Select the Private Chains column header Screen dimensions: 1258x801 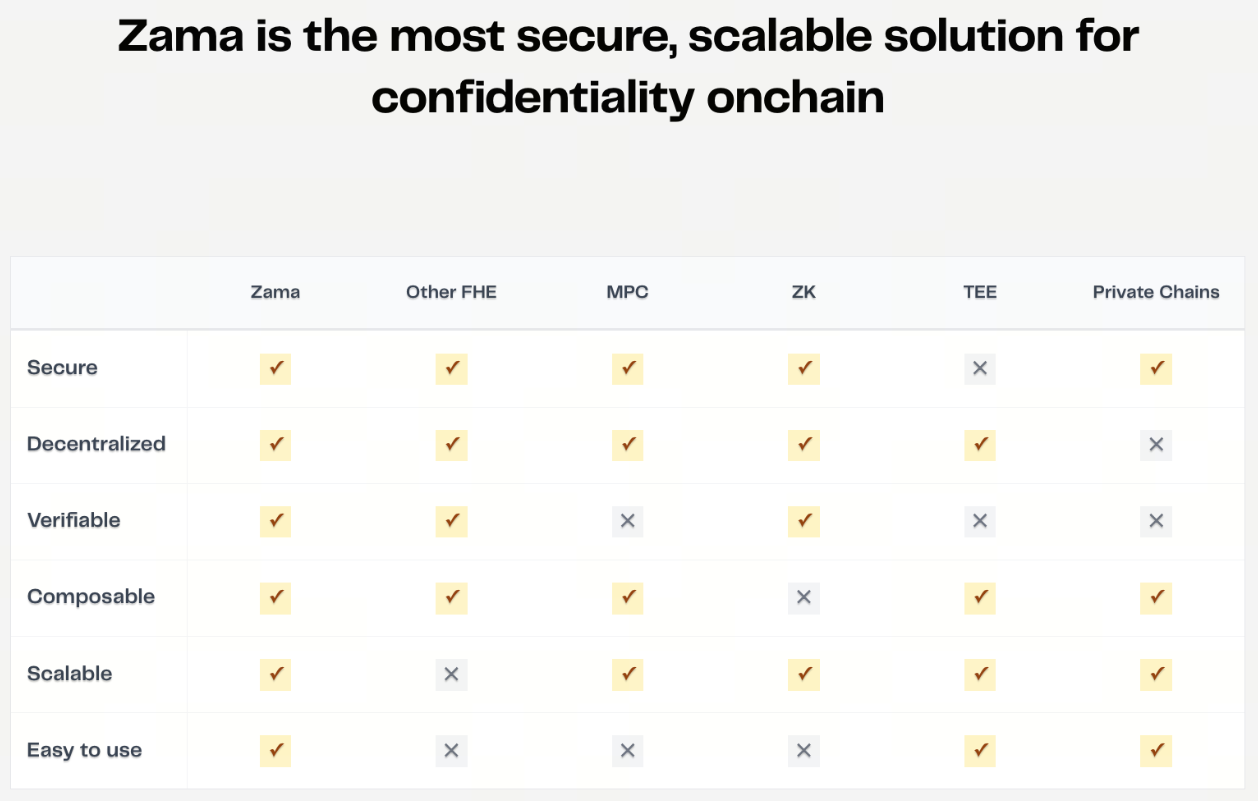(1156, 292)
